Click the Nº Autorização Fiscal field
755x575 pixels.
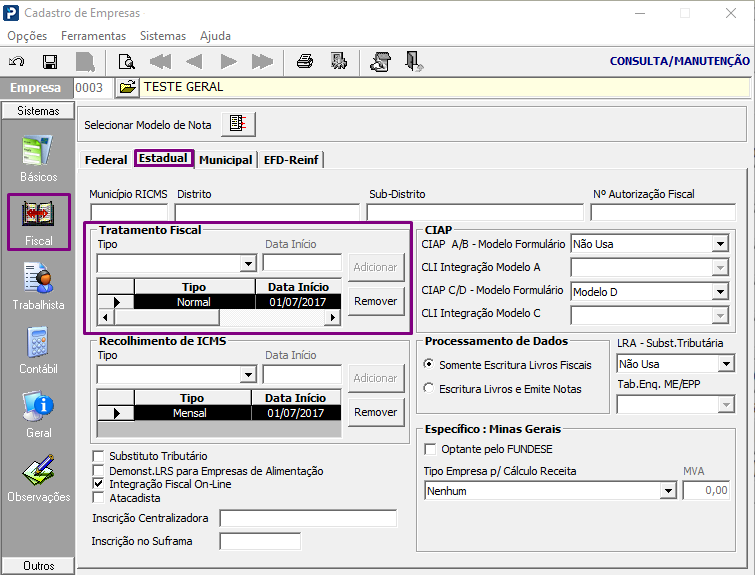coord(663,212)
